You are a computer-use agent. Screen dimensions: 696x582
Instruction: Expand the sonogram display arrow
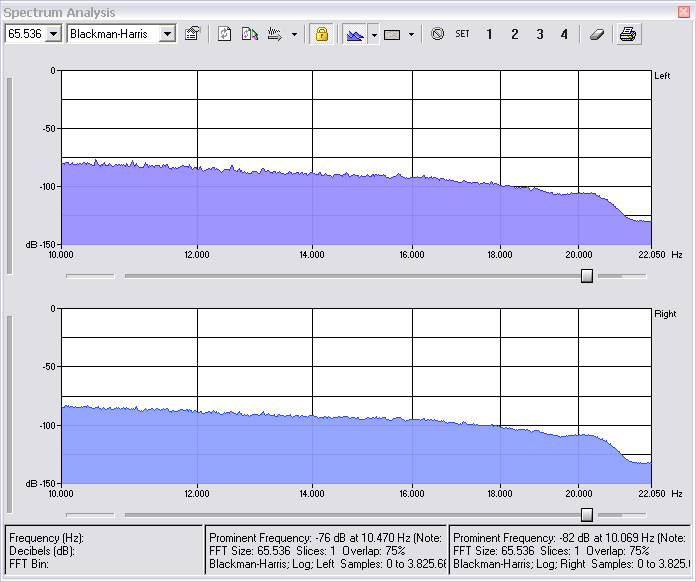click(411, 34)
